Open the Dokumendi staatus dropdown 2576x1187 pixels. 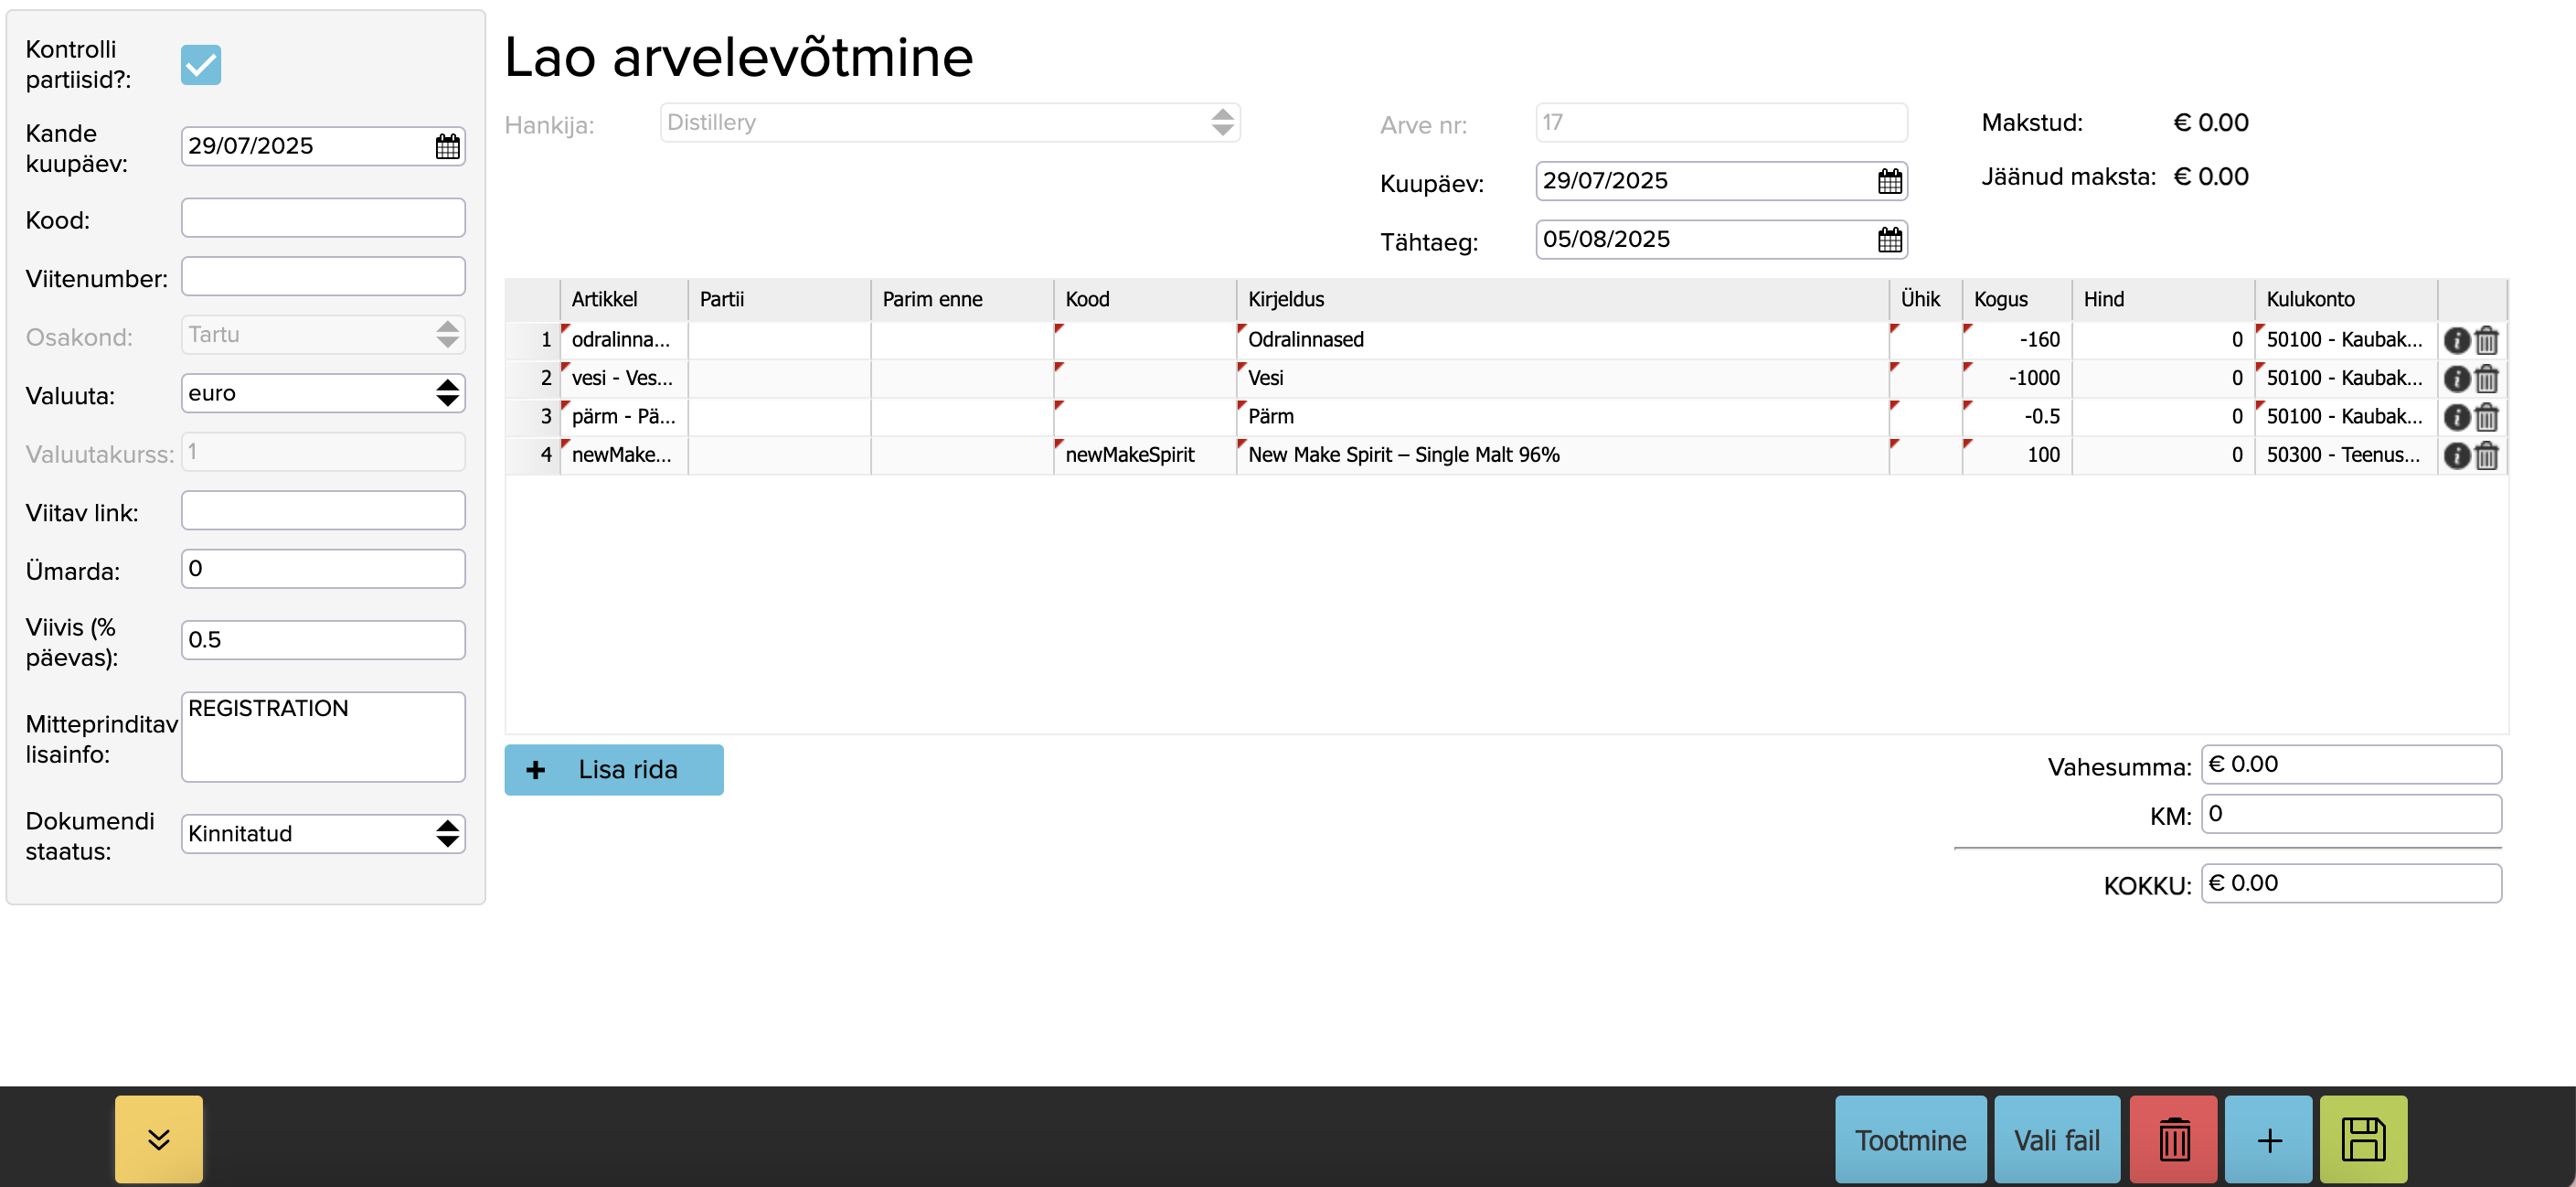pyautogui.click(x=322, y=833)
